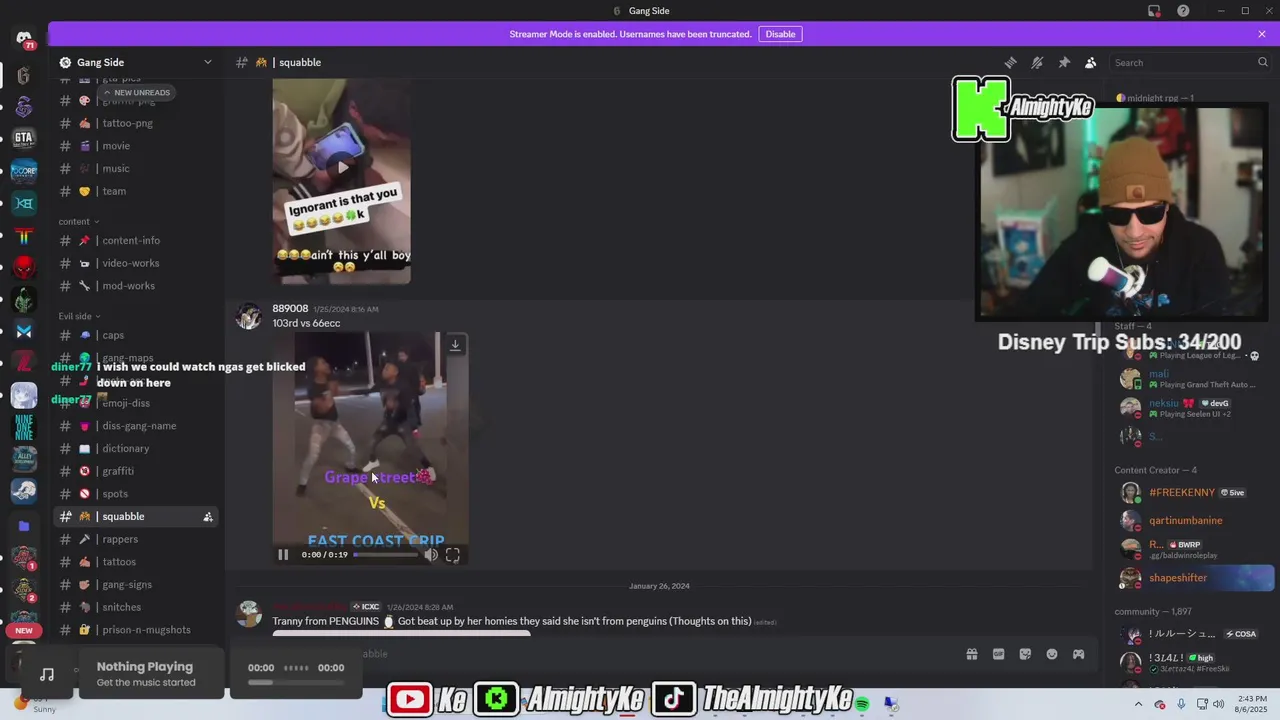Click music note icon in Nothing Playing widget

click(x=47, y=674)
